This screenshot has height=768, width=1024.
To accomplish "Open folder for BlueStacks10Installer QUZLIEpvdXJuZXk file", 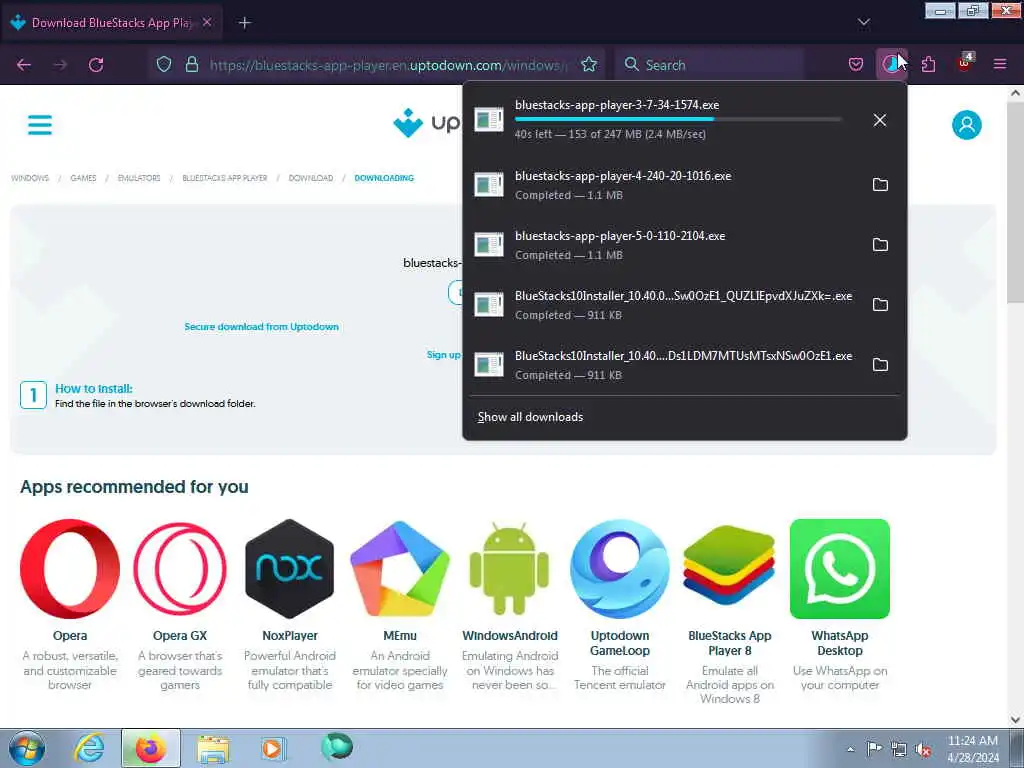I will click(x=880, y=305).
